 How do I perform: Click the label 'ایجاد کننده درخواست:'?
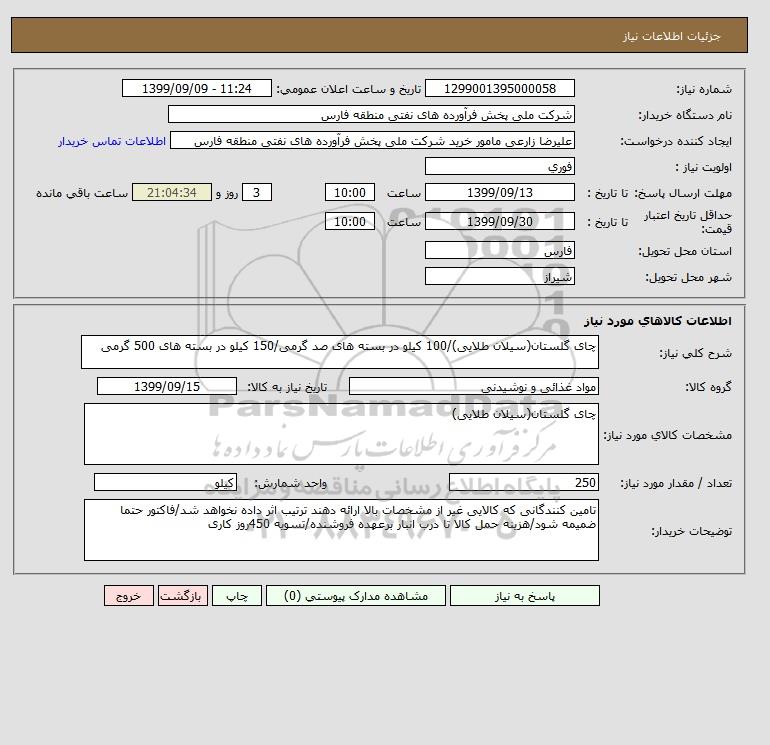pyautogui.click(x=676, y=141)
